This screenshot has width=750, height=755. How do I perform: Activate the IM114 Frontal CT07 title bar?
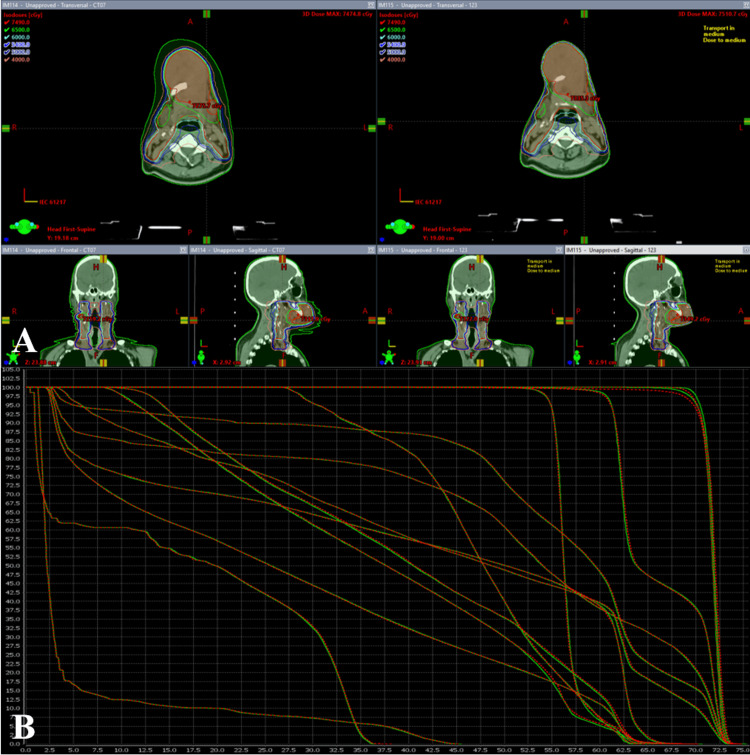94,250
